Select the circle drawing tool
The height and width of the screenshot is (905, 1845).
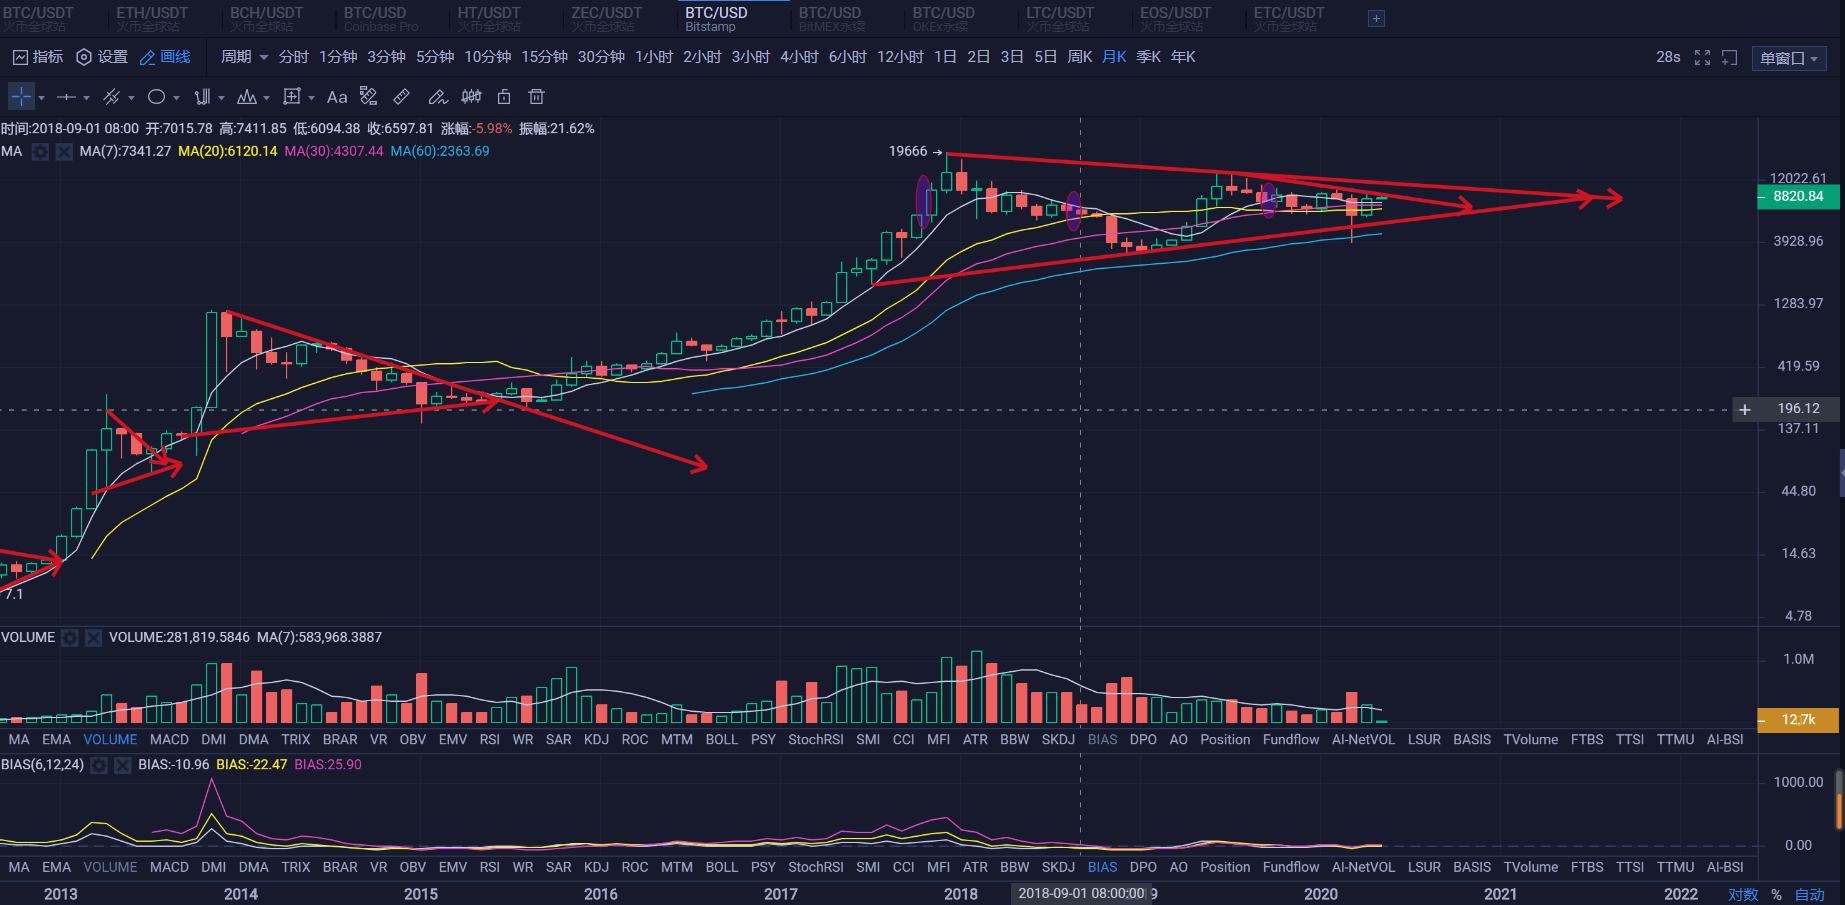[x=157, y=97]
